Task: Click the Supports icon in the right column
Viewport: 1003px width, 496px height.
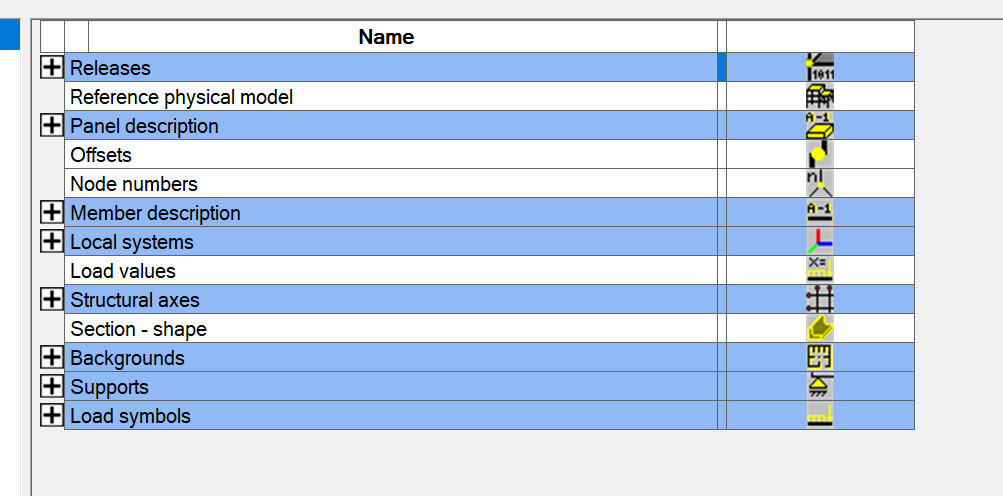Action: (x=820, y=387)
